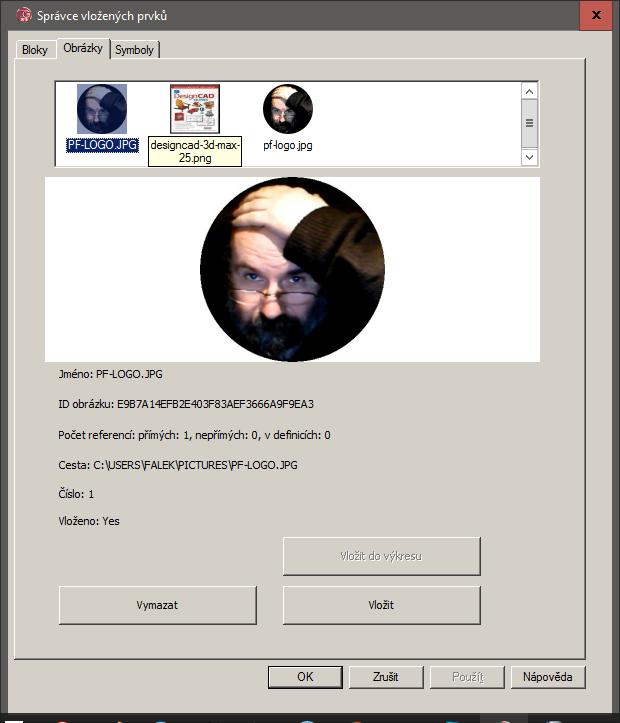Select the PF-LOGO.JPG thumbnail
The image size is (620, 723).
102,109
